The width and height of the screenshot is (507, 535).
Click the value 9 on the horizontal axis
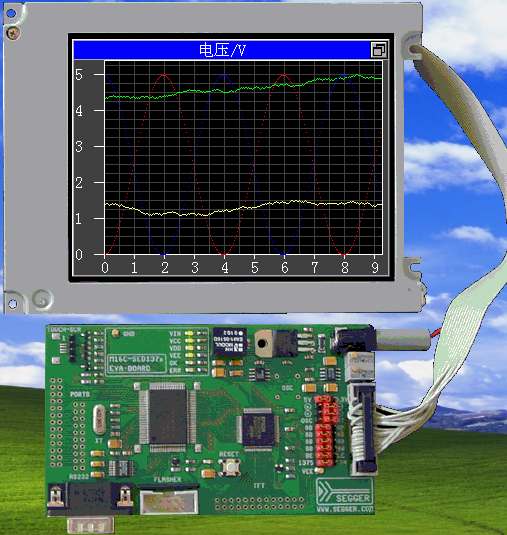coord(375,268)
